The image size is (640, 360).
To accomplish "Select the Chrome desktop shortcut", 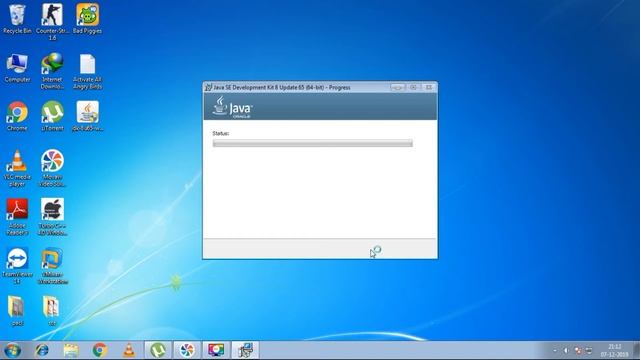I will 17,116.
